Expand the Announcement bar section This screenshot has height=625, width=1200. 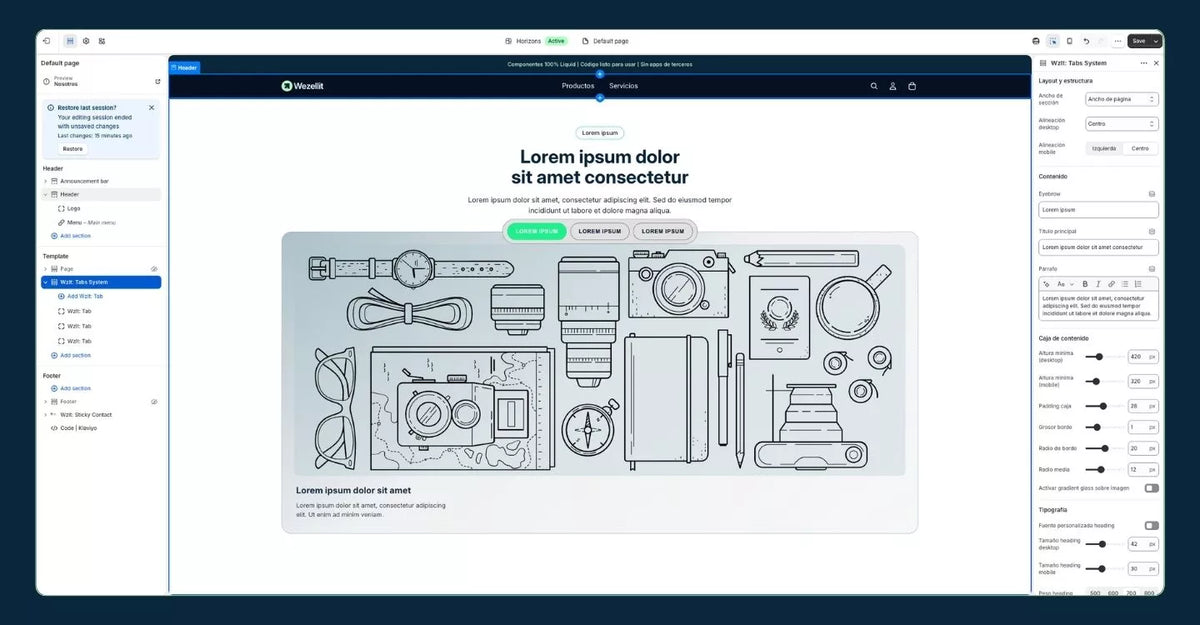[45, 181]
